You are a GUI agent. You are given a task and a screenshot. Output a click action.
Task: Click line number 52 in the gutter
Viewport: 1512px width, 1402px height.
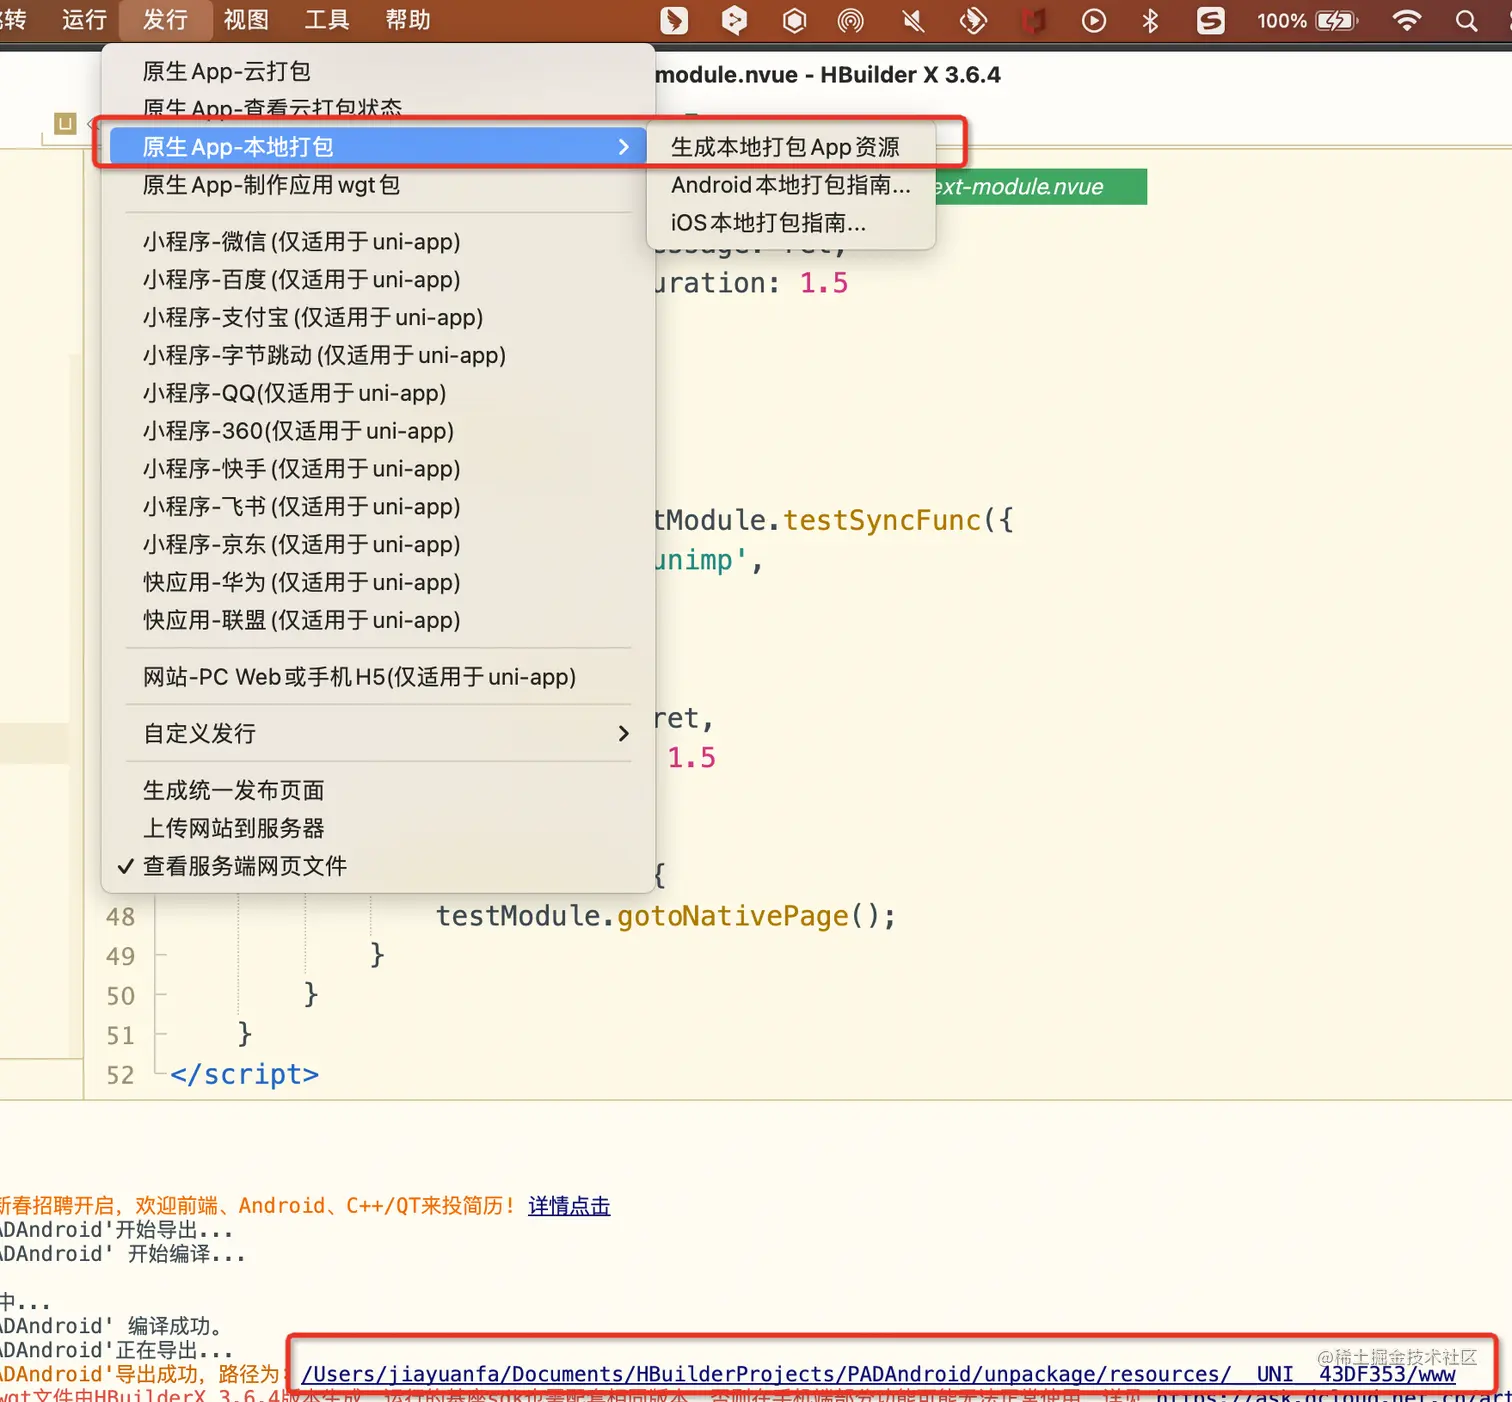point(120,1075)
